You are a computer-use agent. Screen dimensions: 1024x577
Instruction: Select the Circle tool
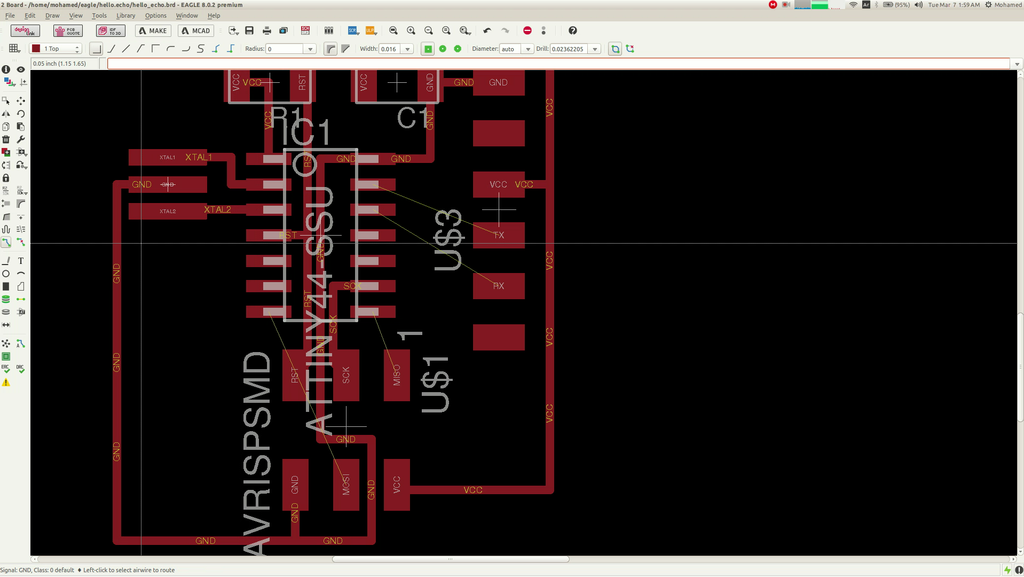pyautogui.click(x=6, y=273)
